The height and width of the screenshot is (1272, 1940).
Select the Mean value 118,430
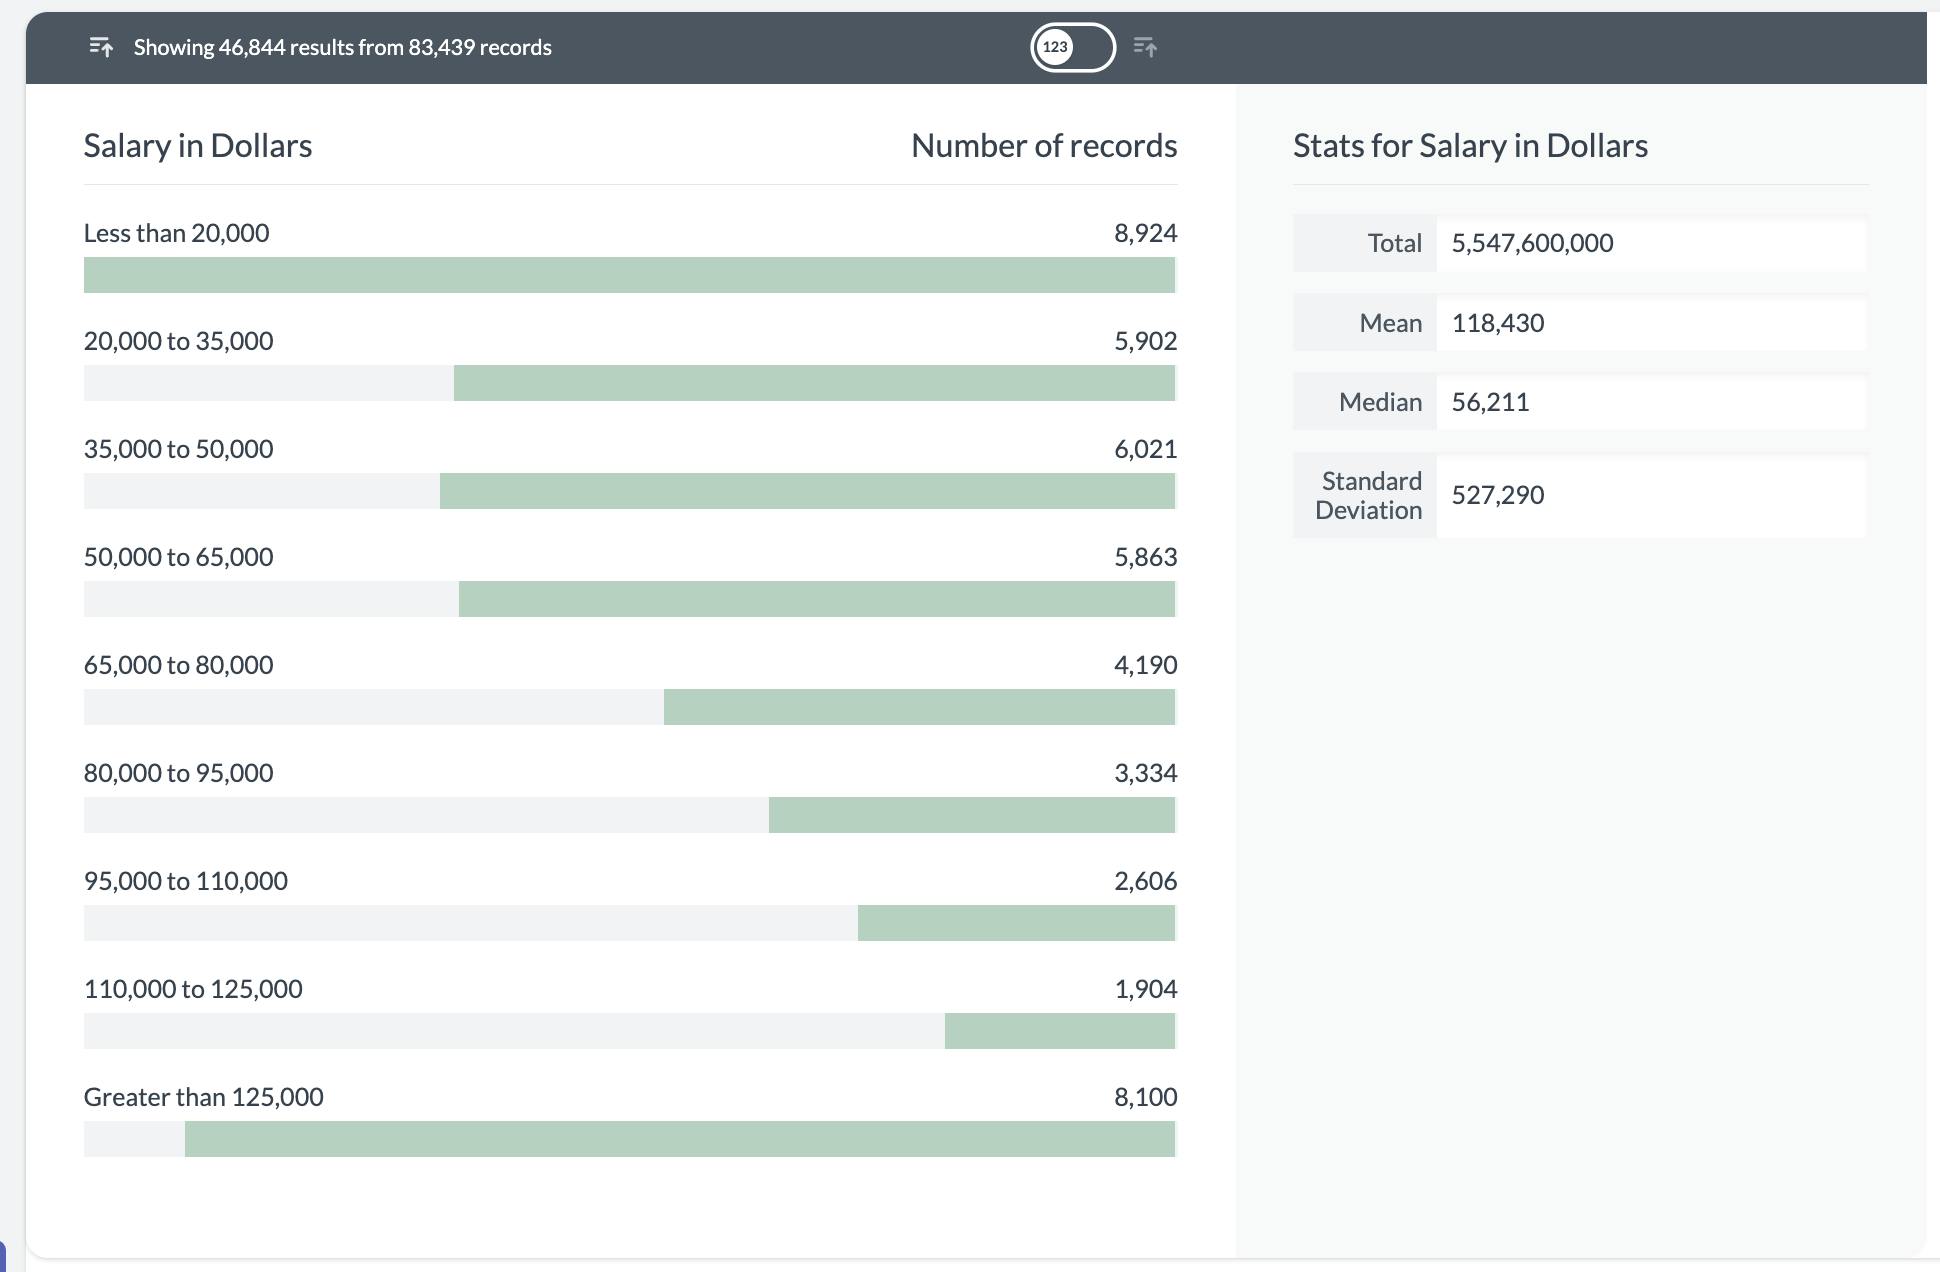coord(1498,322)
